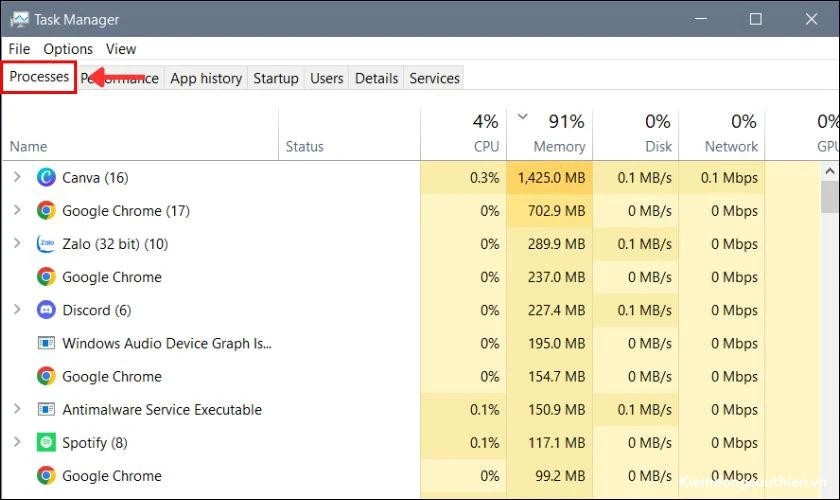The image size is (840, 500).
Task: Click the 289.9 MB memory value
Action: point(557,244)
